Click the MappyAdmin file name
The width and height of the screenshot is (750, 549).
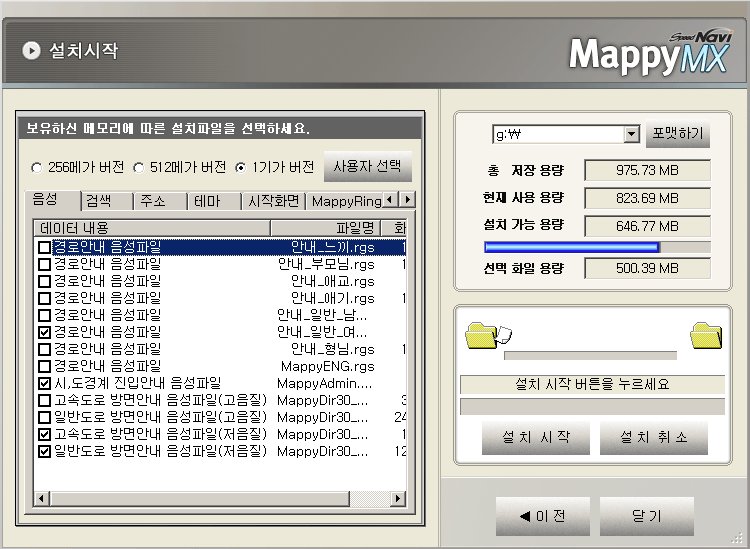click(324, 384)
